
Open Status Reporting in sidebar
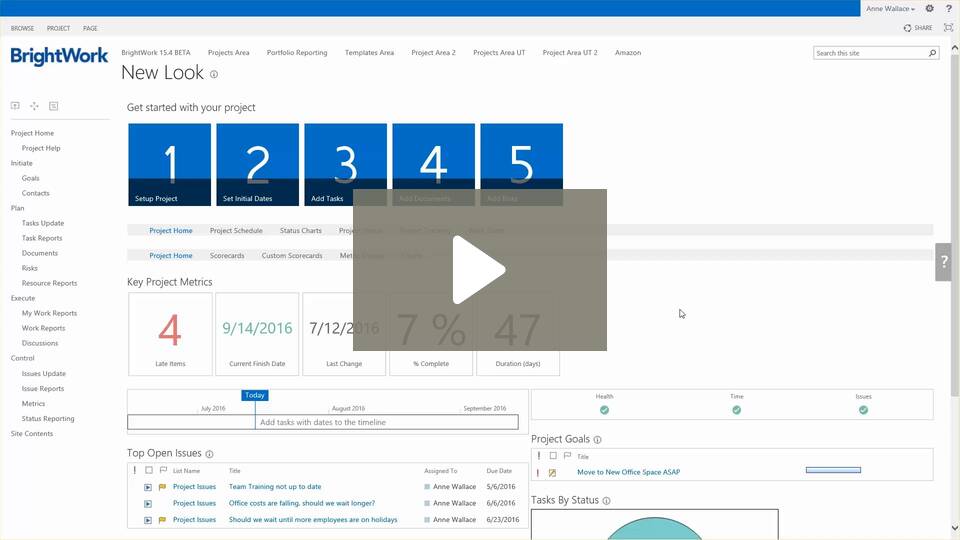[x=48, y=419]
